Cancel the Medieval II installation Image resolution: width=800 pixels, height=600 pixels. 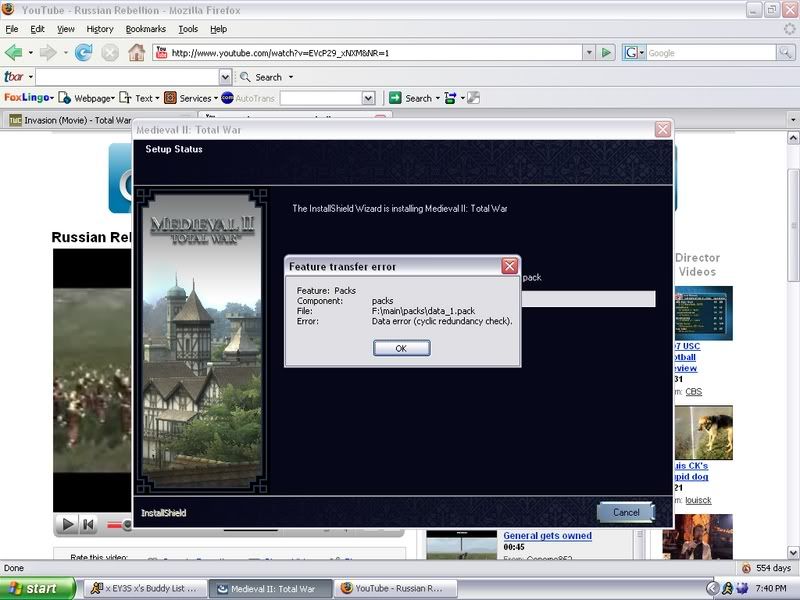pyautogui.click(x=625, y=512)
